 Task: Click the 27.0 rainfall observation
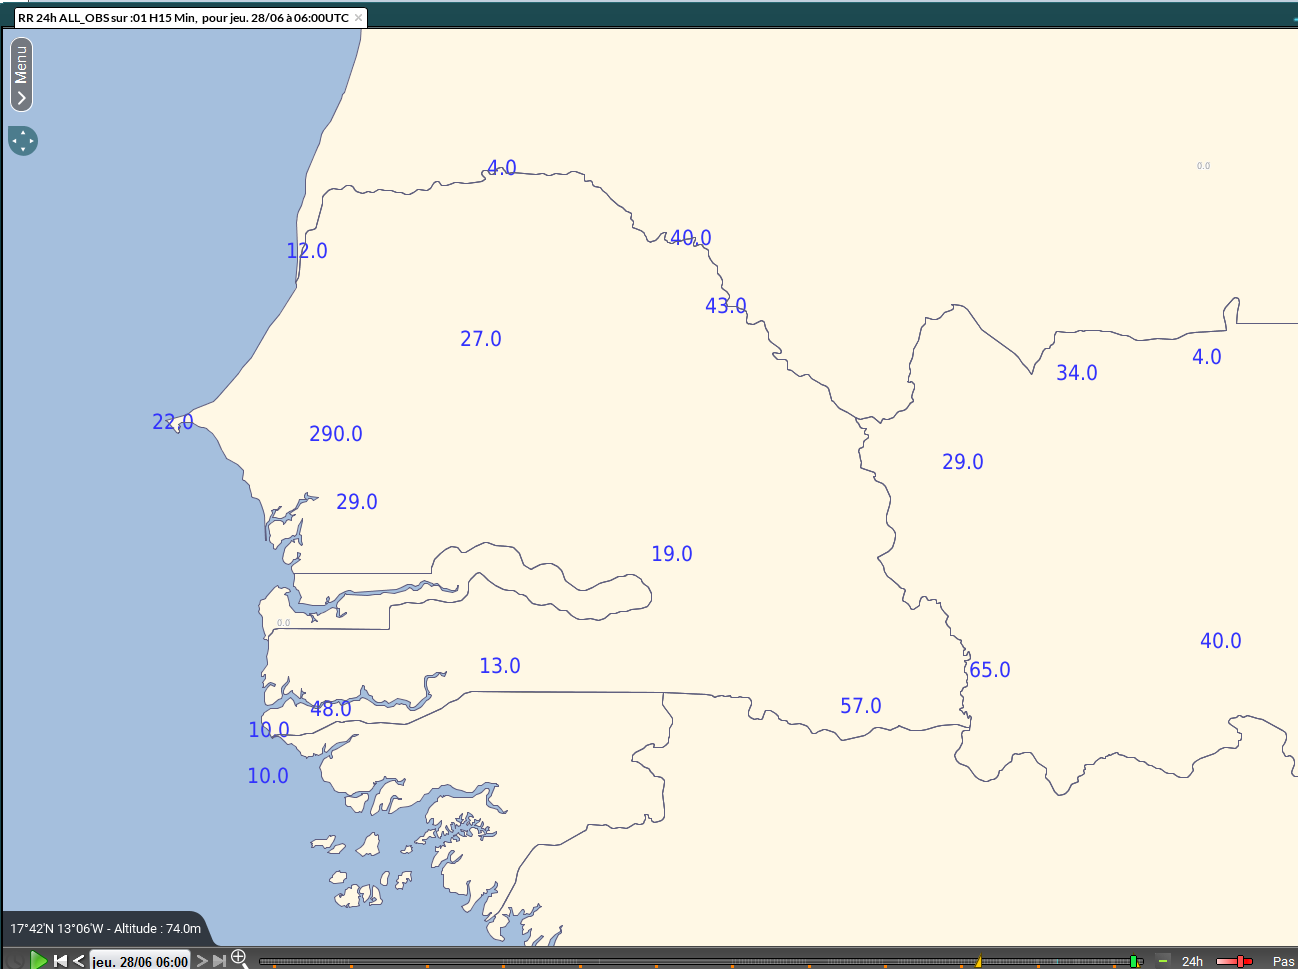click(481, 339)
